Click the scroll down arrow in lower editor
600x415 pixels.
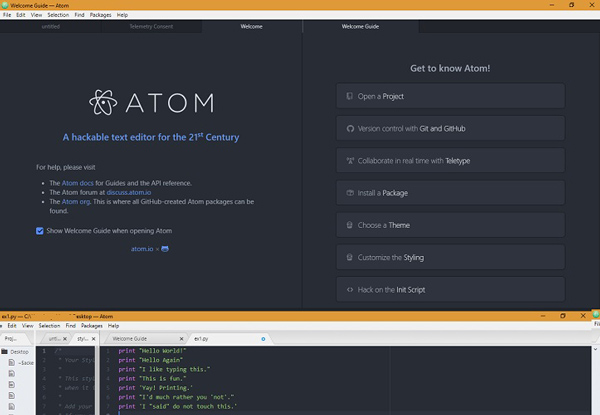coord(595,349)
